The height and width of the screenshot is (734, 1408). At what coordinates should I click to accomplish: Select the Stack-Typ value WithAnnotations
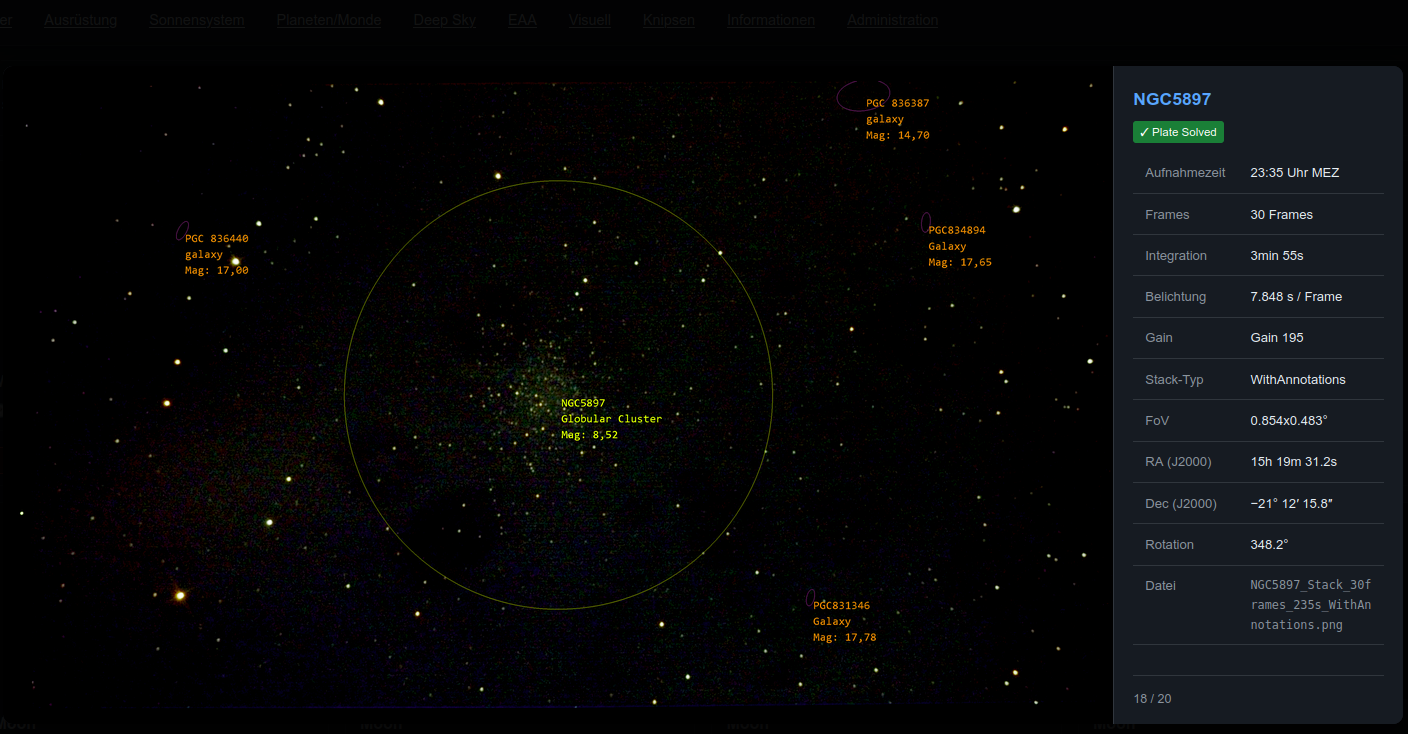click(1298, 380)
